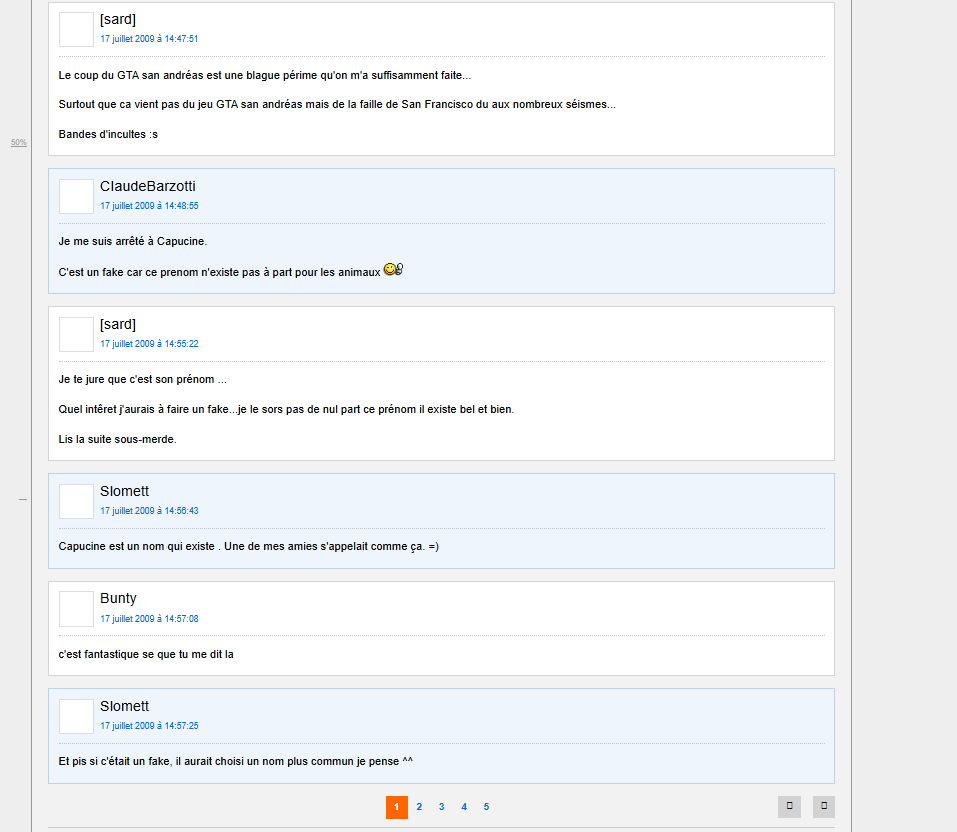The image size is (957, 832).
Task: Click the last grey square button after pagination
Action: [824, 806]
